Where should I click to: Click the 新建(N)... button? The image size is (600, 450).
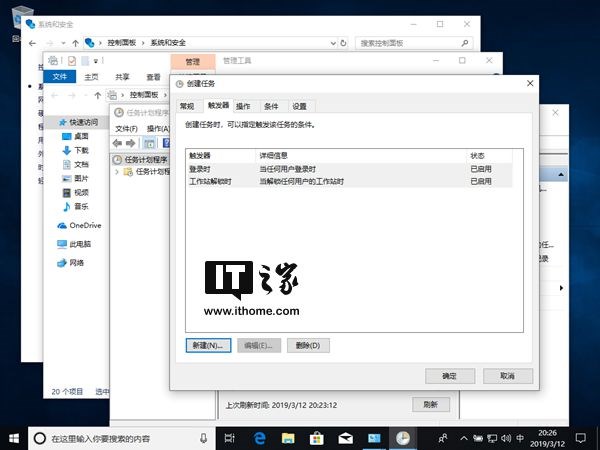click(x=208, y=345)
